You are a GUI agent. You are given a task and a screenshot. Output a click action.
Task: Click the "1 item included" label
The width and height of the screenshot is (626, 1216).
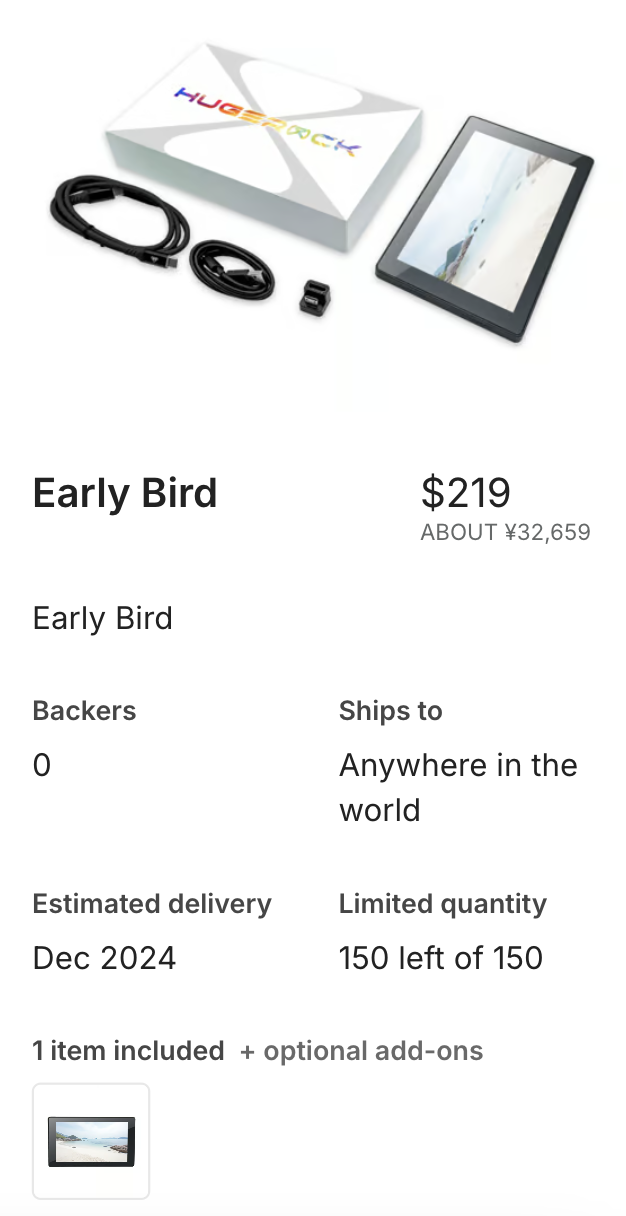[128, 1051]
